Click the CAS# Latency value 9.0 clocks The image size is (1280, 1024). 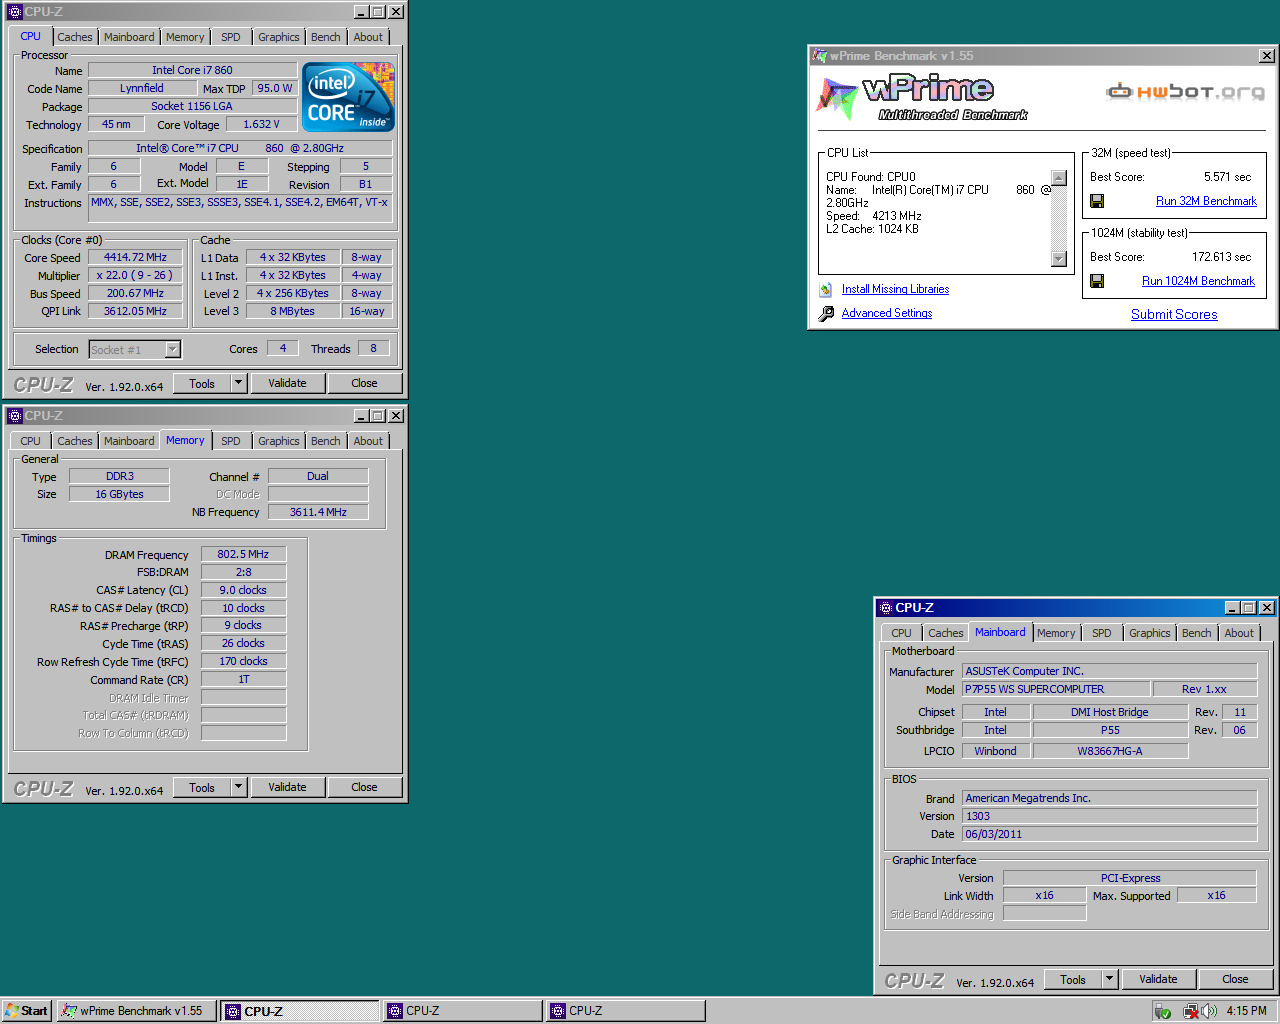click(x=243, y=590)
